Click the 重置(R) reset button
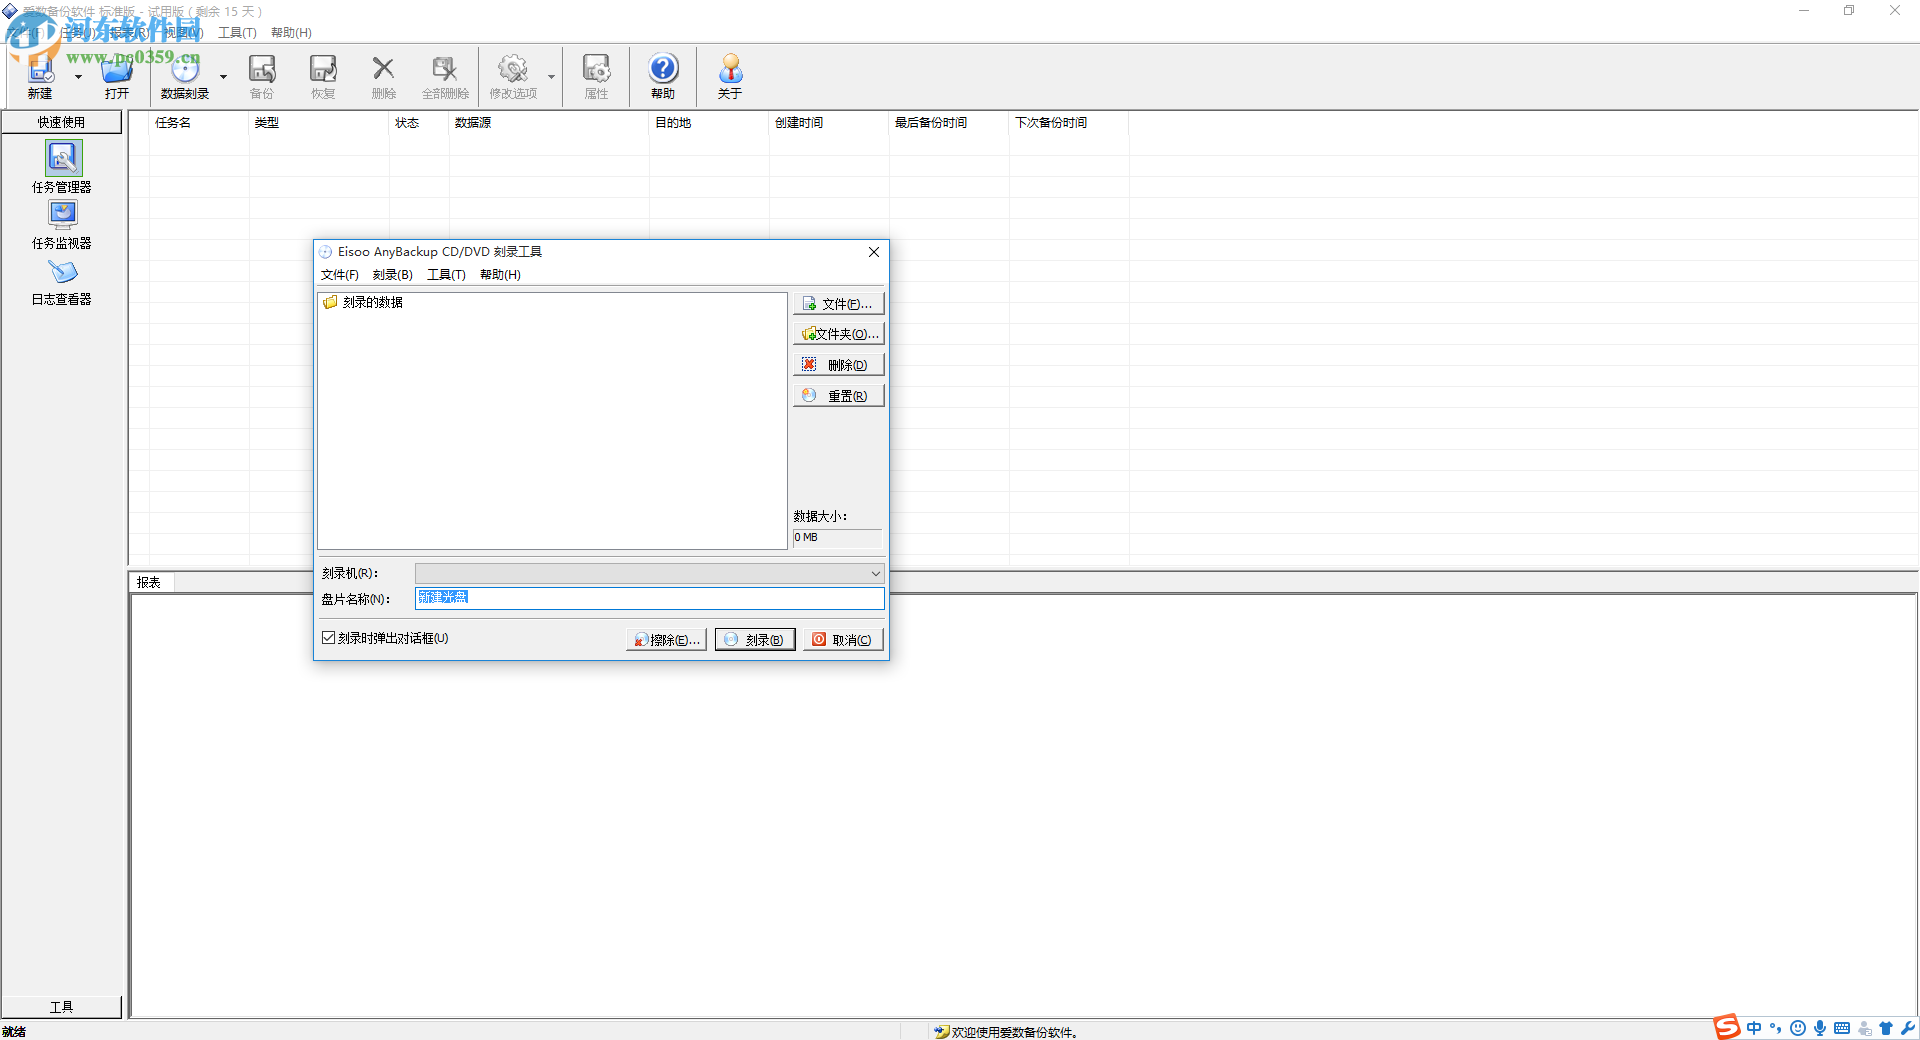The image size is (1920, 1040). (839, 396)
